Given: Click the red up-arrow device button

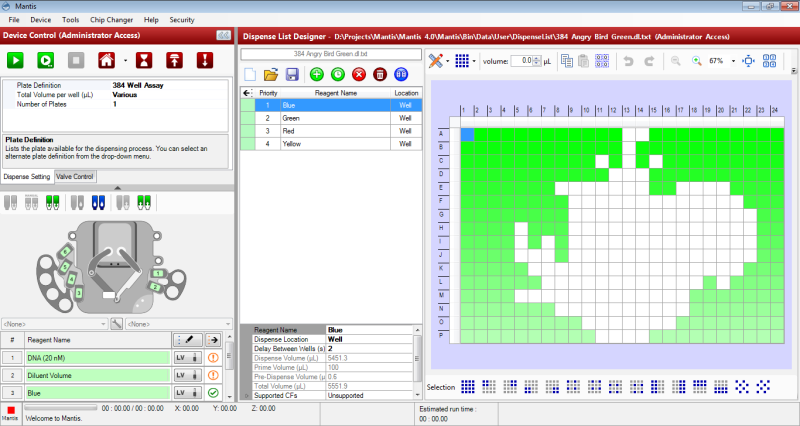Looking at the screenshot, I should coord(174,60).
